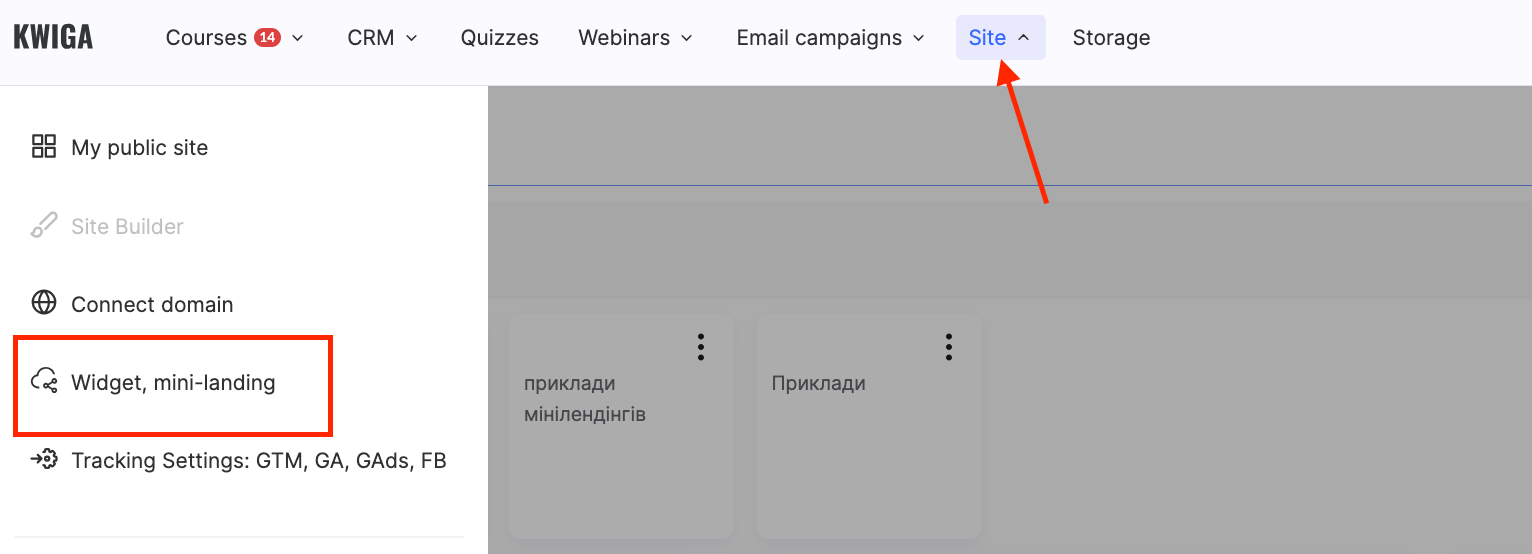
Task: Select Widget, mini-landing
Action: [x=173, y=382]
